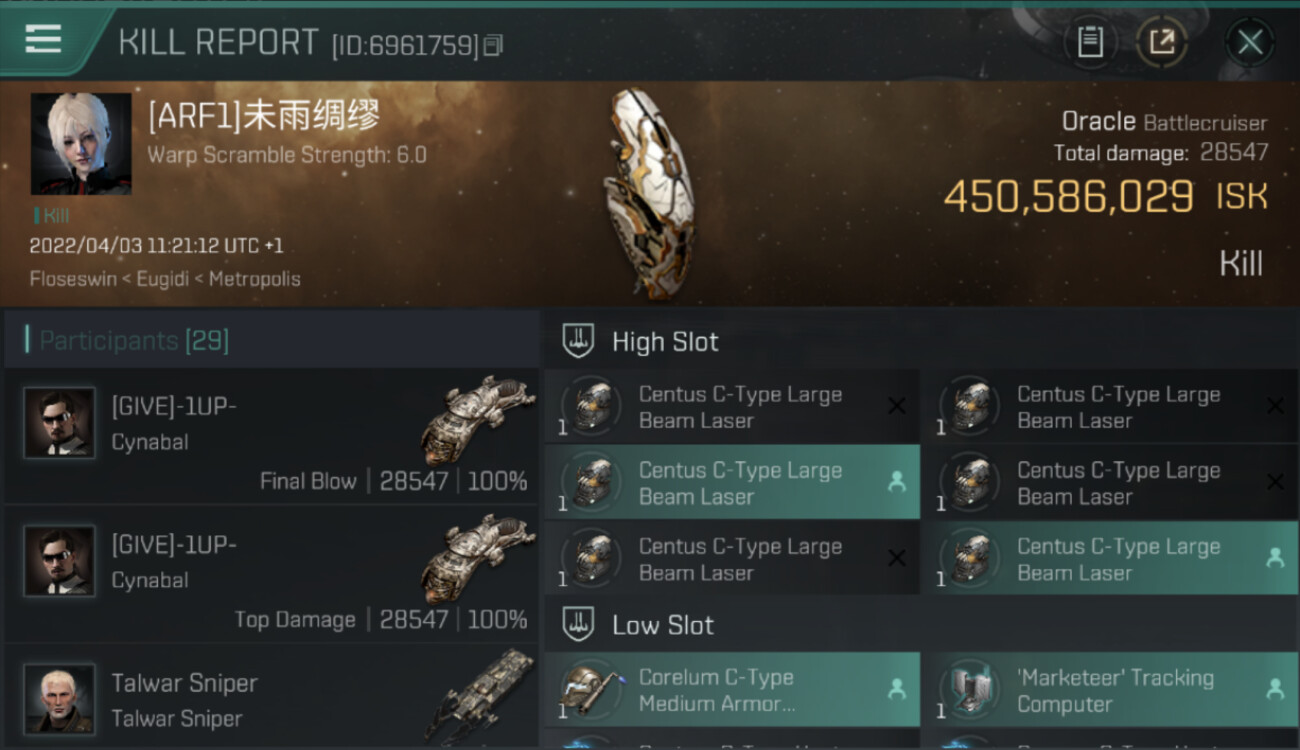Copy the kill report ID
The image size is (1300, 750).
492,45
